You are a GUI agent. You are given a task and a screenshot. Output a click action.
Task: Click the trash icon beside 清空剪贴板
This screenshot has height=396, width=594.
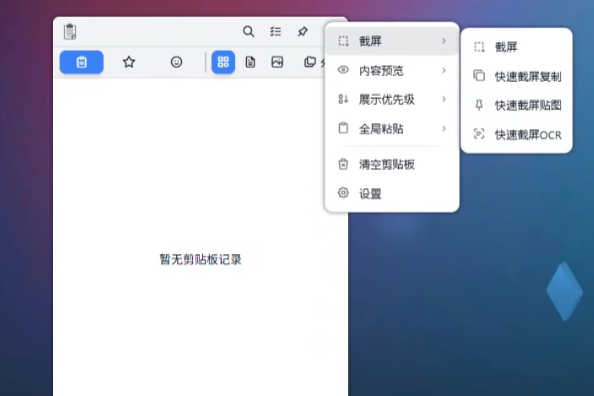[x=343, y=164]
